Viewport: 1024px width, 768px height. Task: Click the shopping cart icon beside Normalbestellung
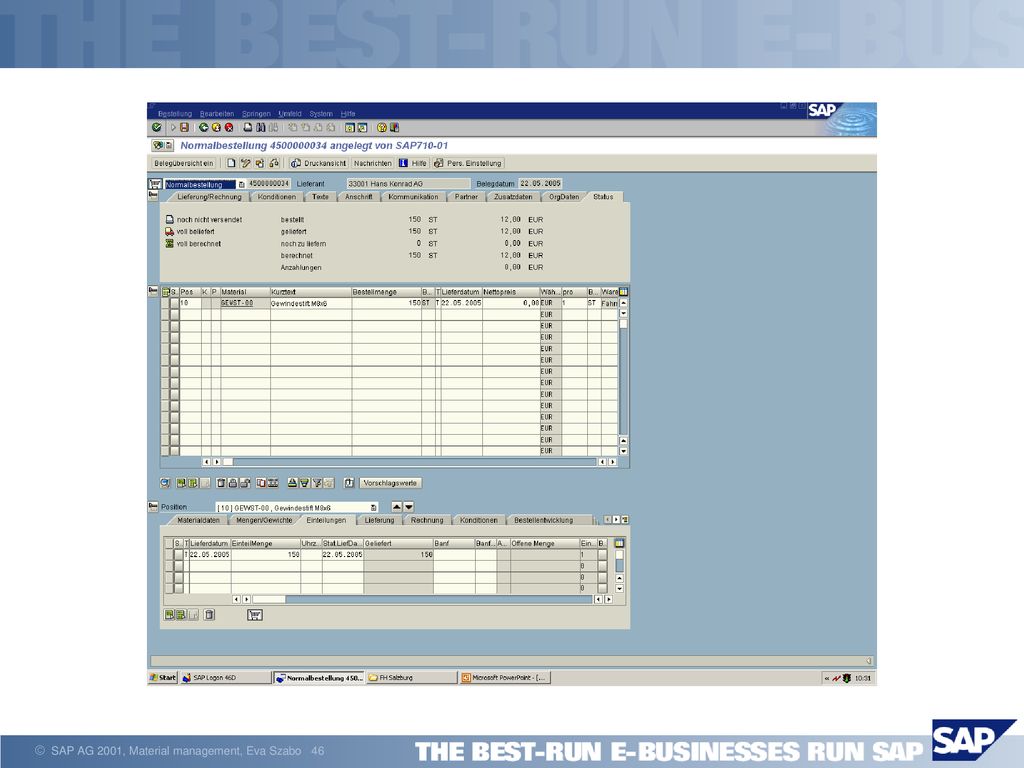[155, 184]
